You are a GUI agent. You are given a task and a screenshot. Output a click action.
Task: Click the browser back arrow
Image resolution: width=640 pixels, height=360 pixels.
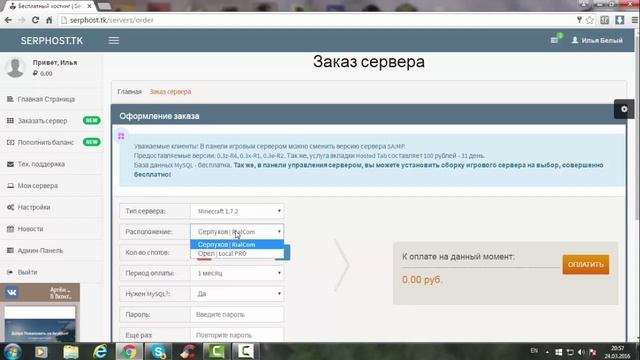pos(8,20)
